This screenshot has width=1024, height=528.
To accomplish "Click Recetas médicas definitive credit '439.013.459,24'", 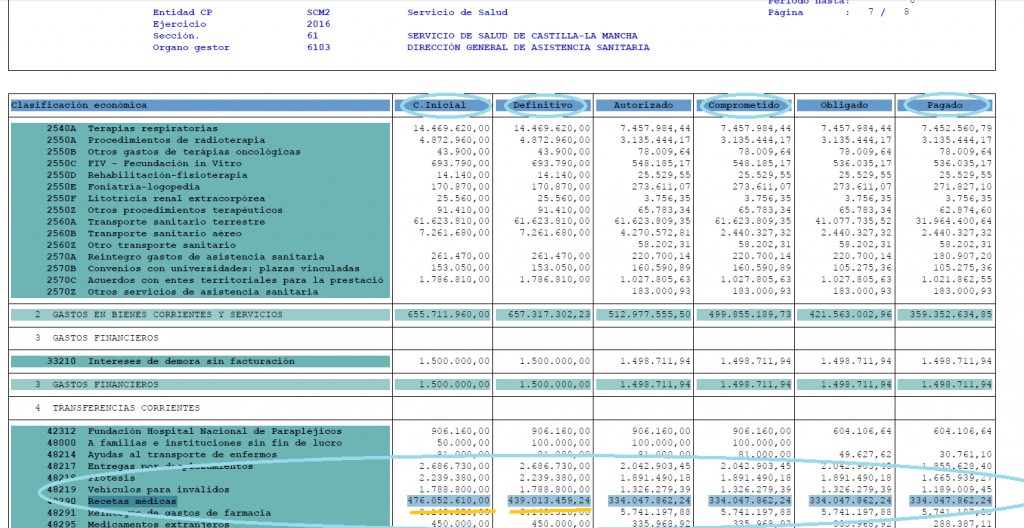I will (x=549, y=501).
